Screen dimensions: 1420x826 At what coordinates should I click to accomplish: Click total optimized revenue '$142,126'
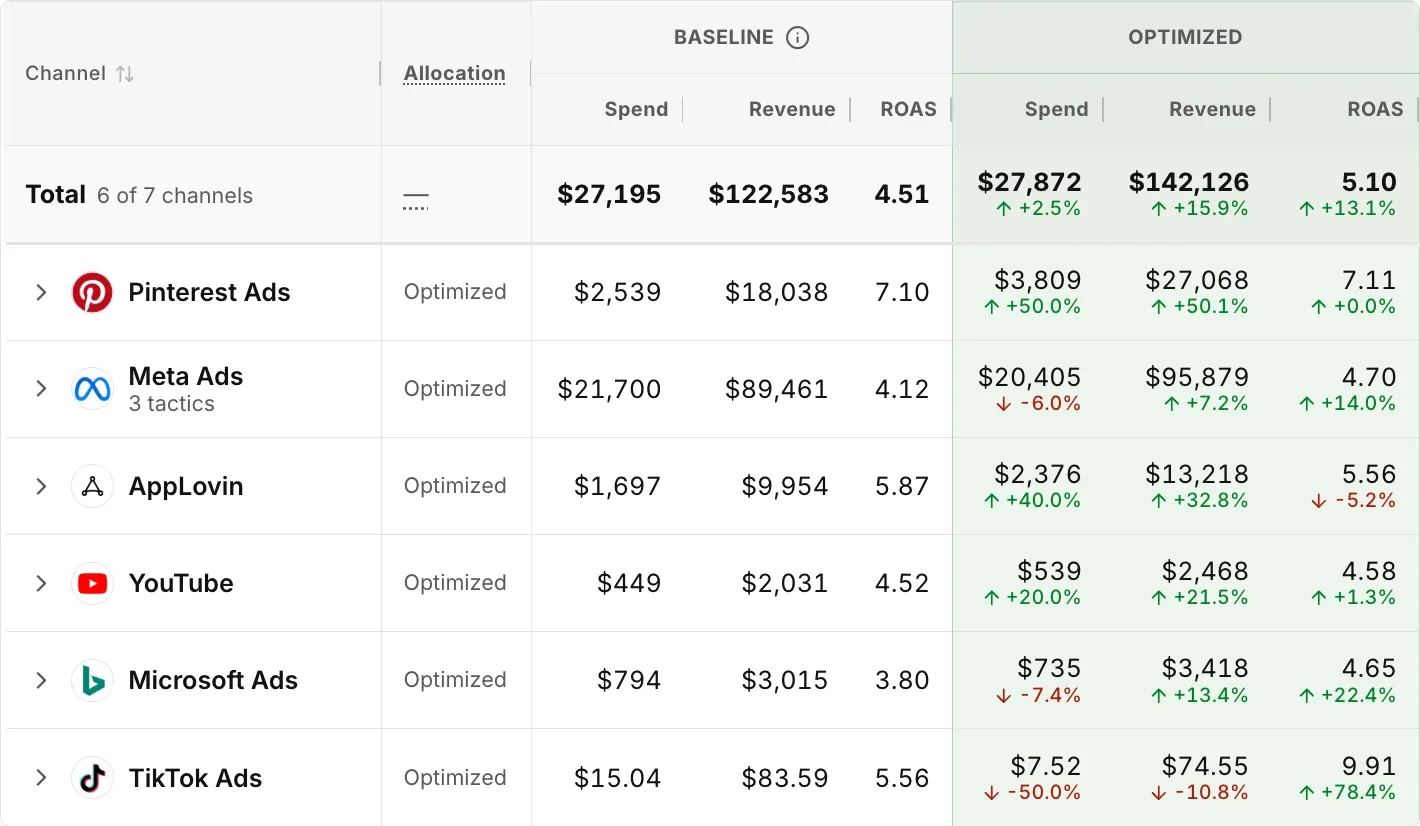coord(1189,182)
